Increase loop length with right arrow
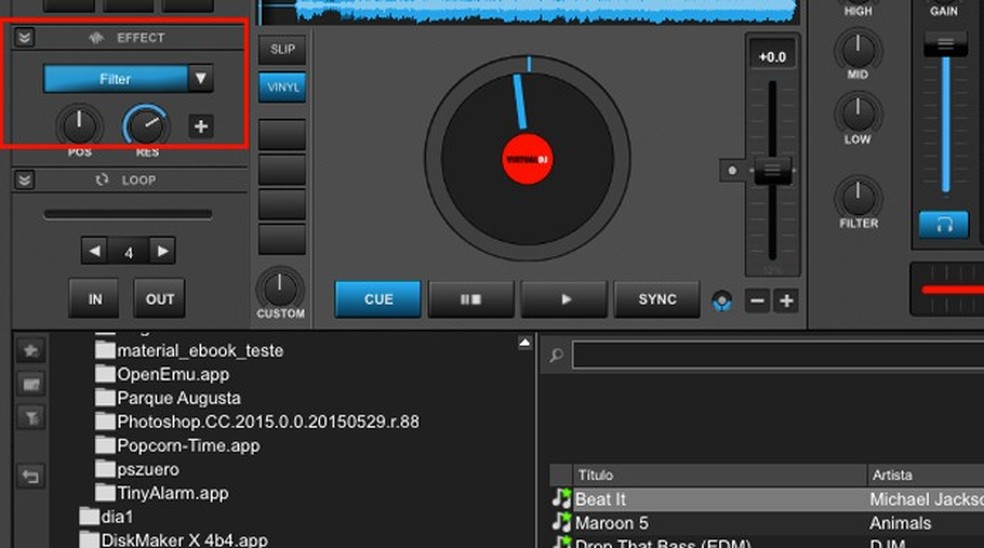 click(163, 251)
